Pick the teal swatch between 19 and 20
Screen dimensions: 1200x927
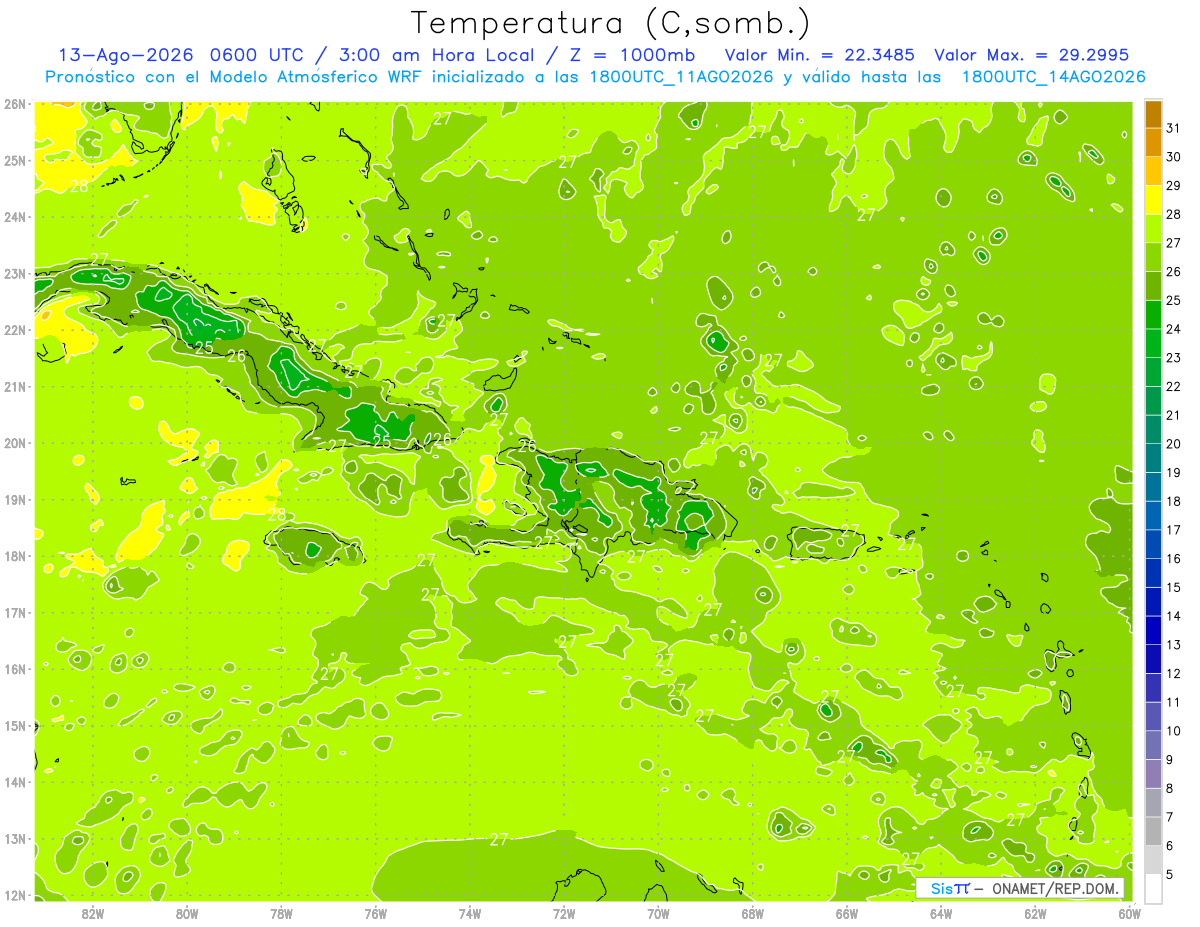1153,459
